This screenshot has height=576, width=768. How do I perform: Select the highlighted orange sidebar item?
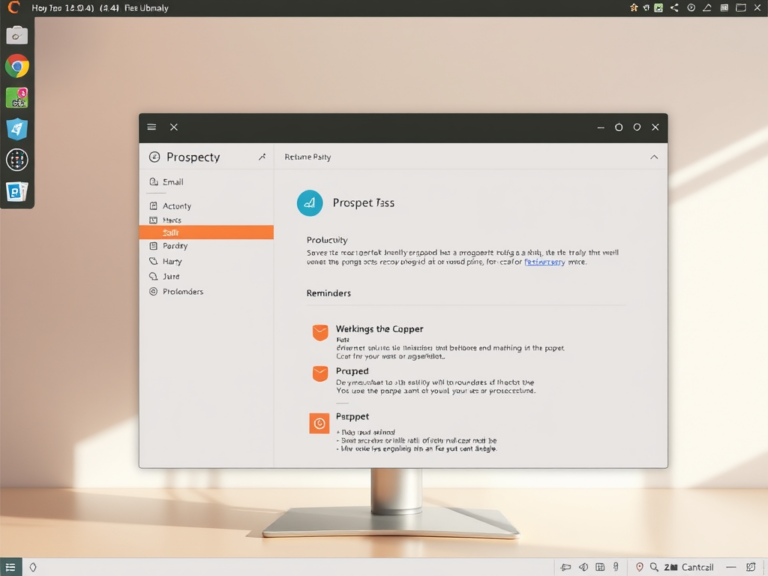click(x=206, y=232)
